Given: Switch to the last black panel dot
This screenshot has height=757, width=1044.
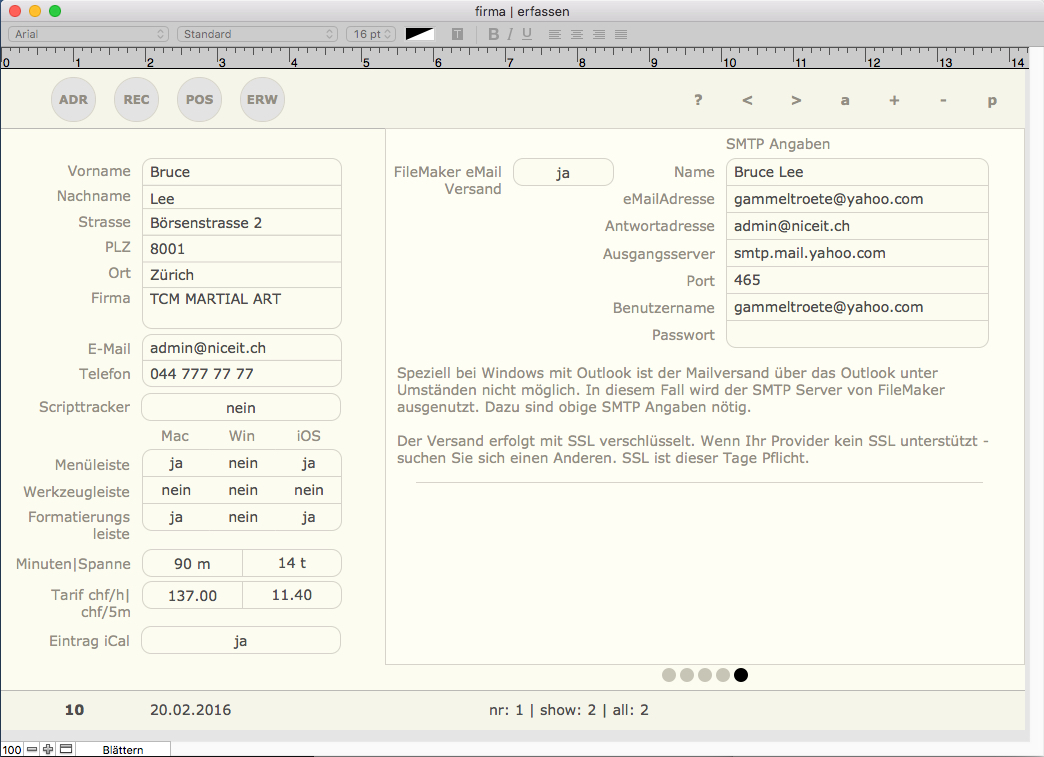Looking at the screenshot, I should [x=741, y=675].
